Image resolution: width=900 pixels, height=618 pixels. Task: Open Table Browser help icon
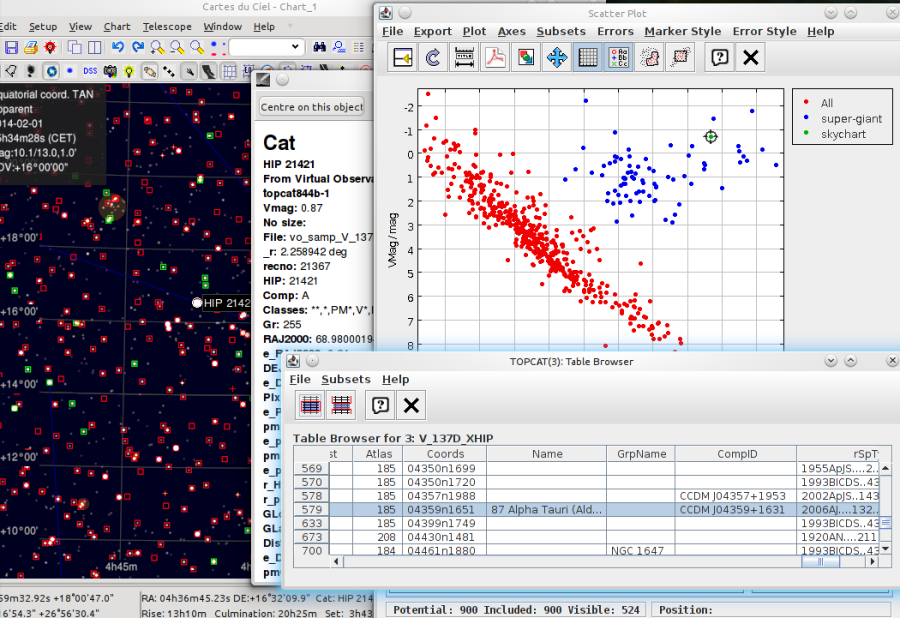point(380,406)
